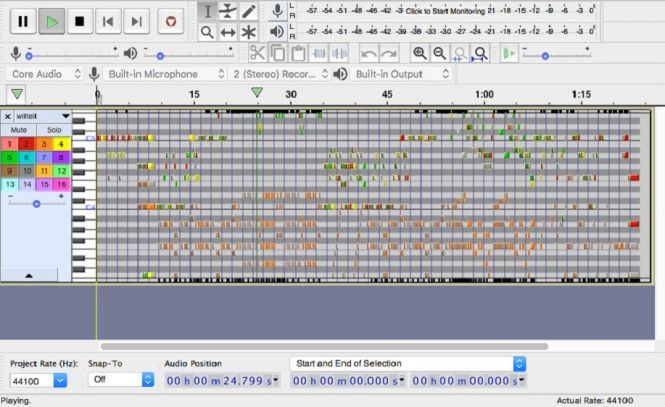The height and width of the screenshot is (407, 665).
Task: Toggle MIDI channel 13 button
Action: tap(9, 184)
